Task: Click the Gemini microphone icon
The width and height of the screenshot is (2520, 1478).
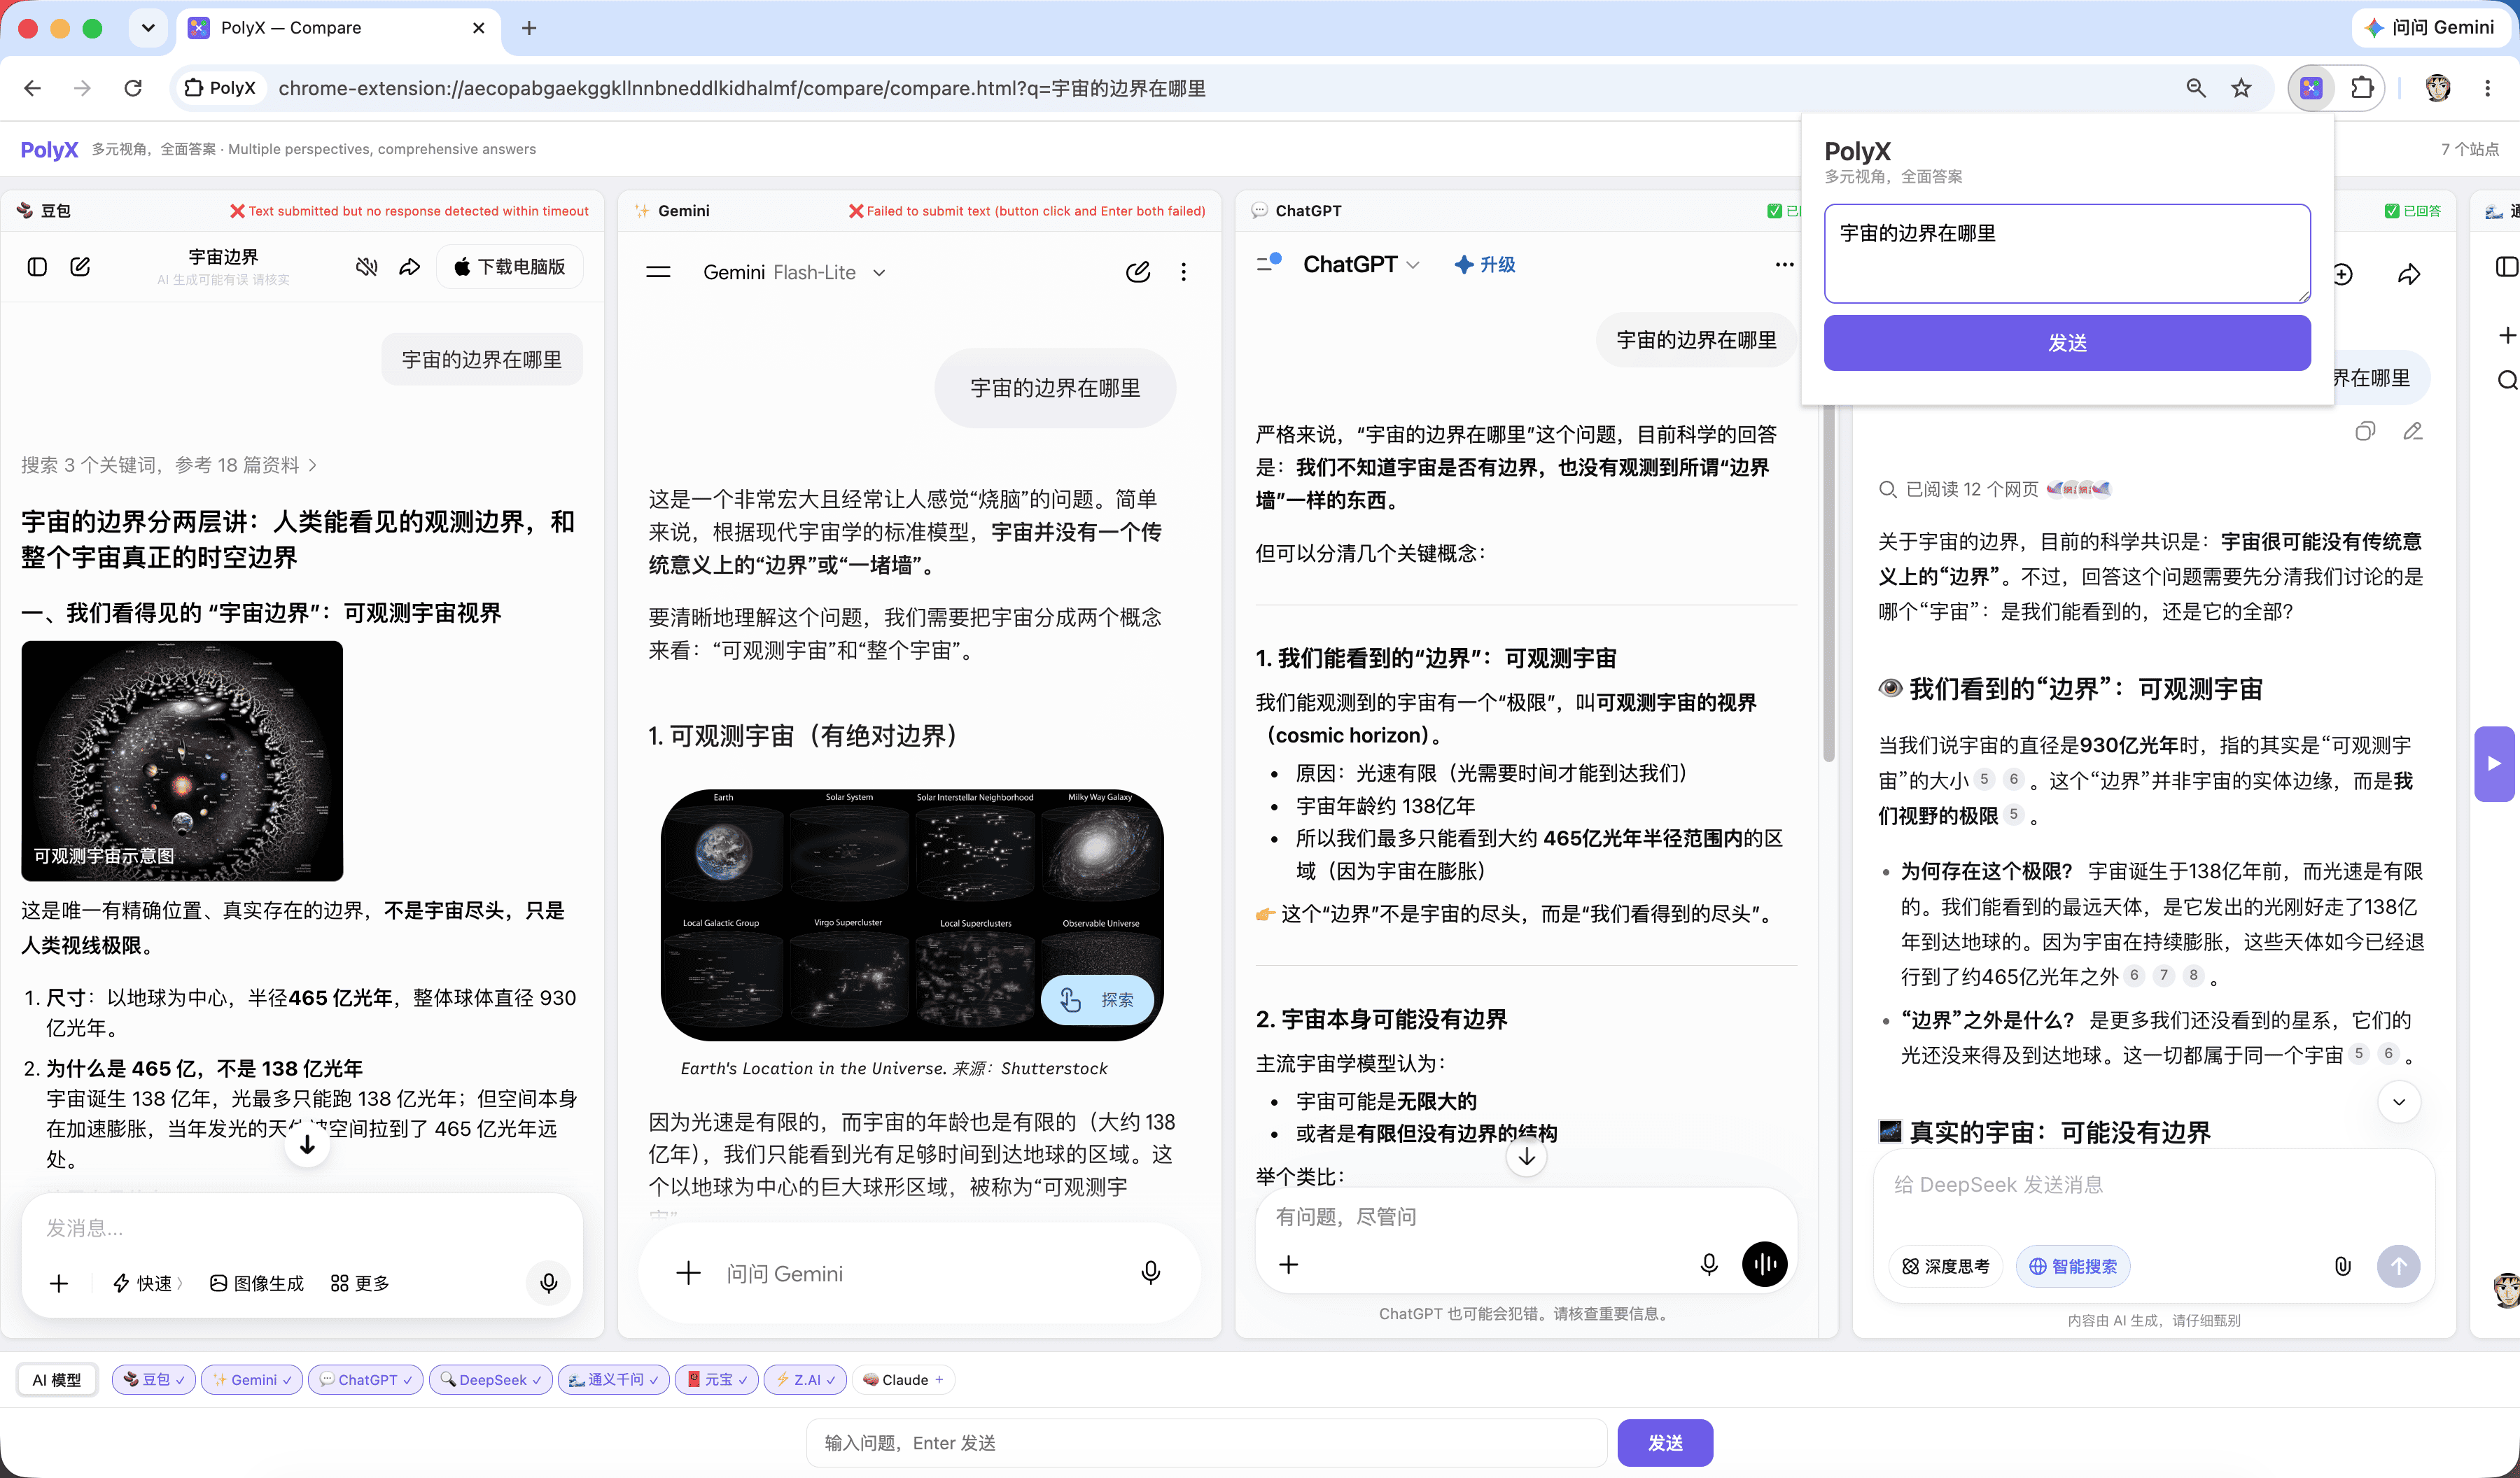Action: coord(1151,1273)
